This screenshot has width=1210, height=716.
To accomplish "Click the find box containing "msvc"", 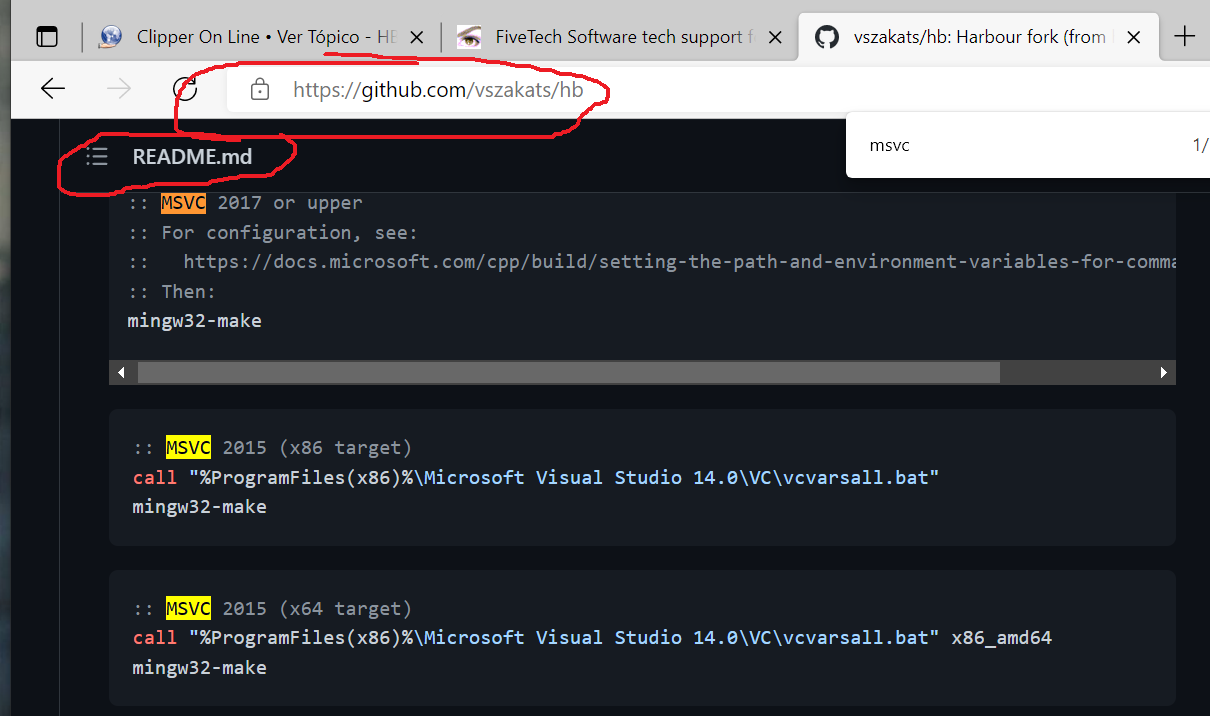I will click(1000, 145).
